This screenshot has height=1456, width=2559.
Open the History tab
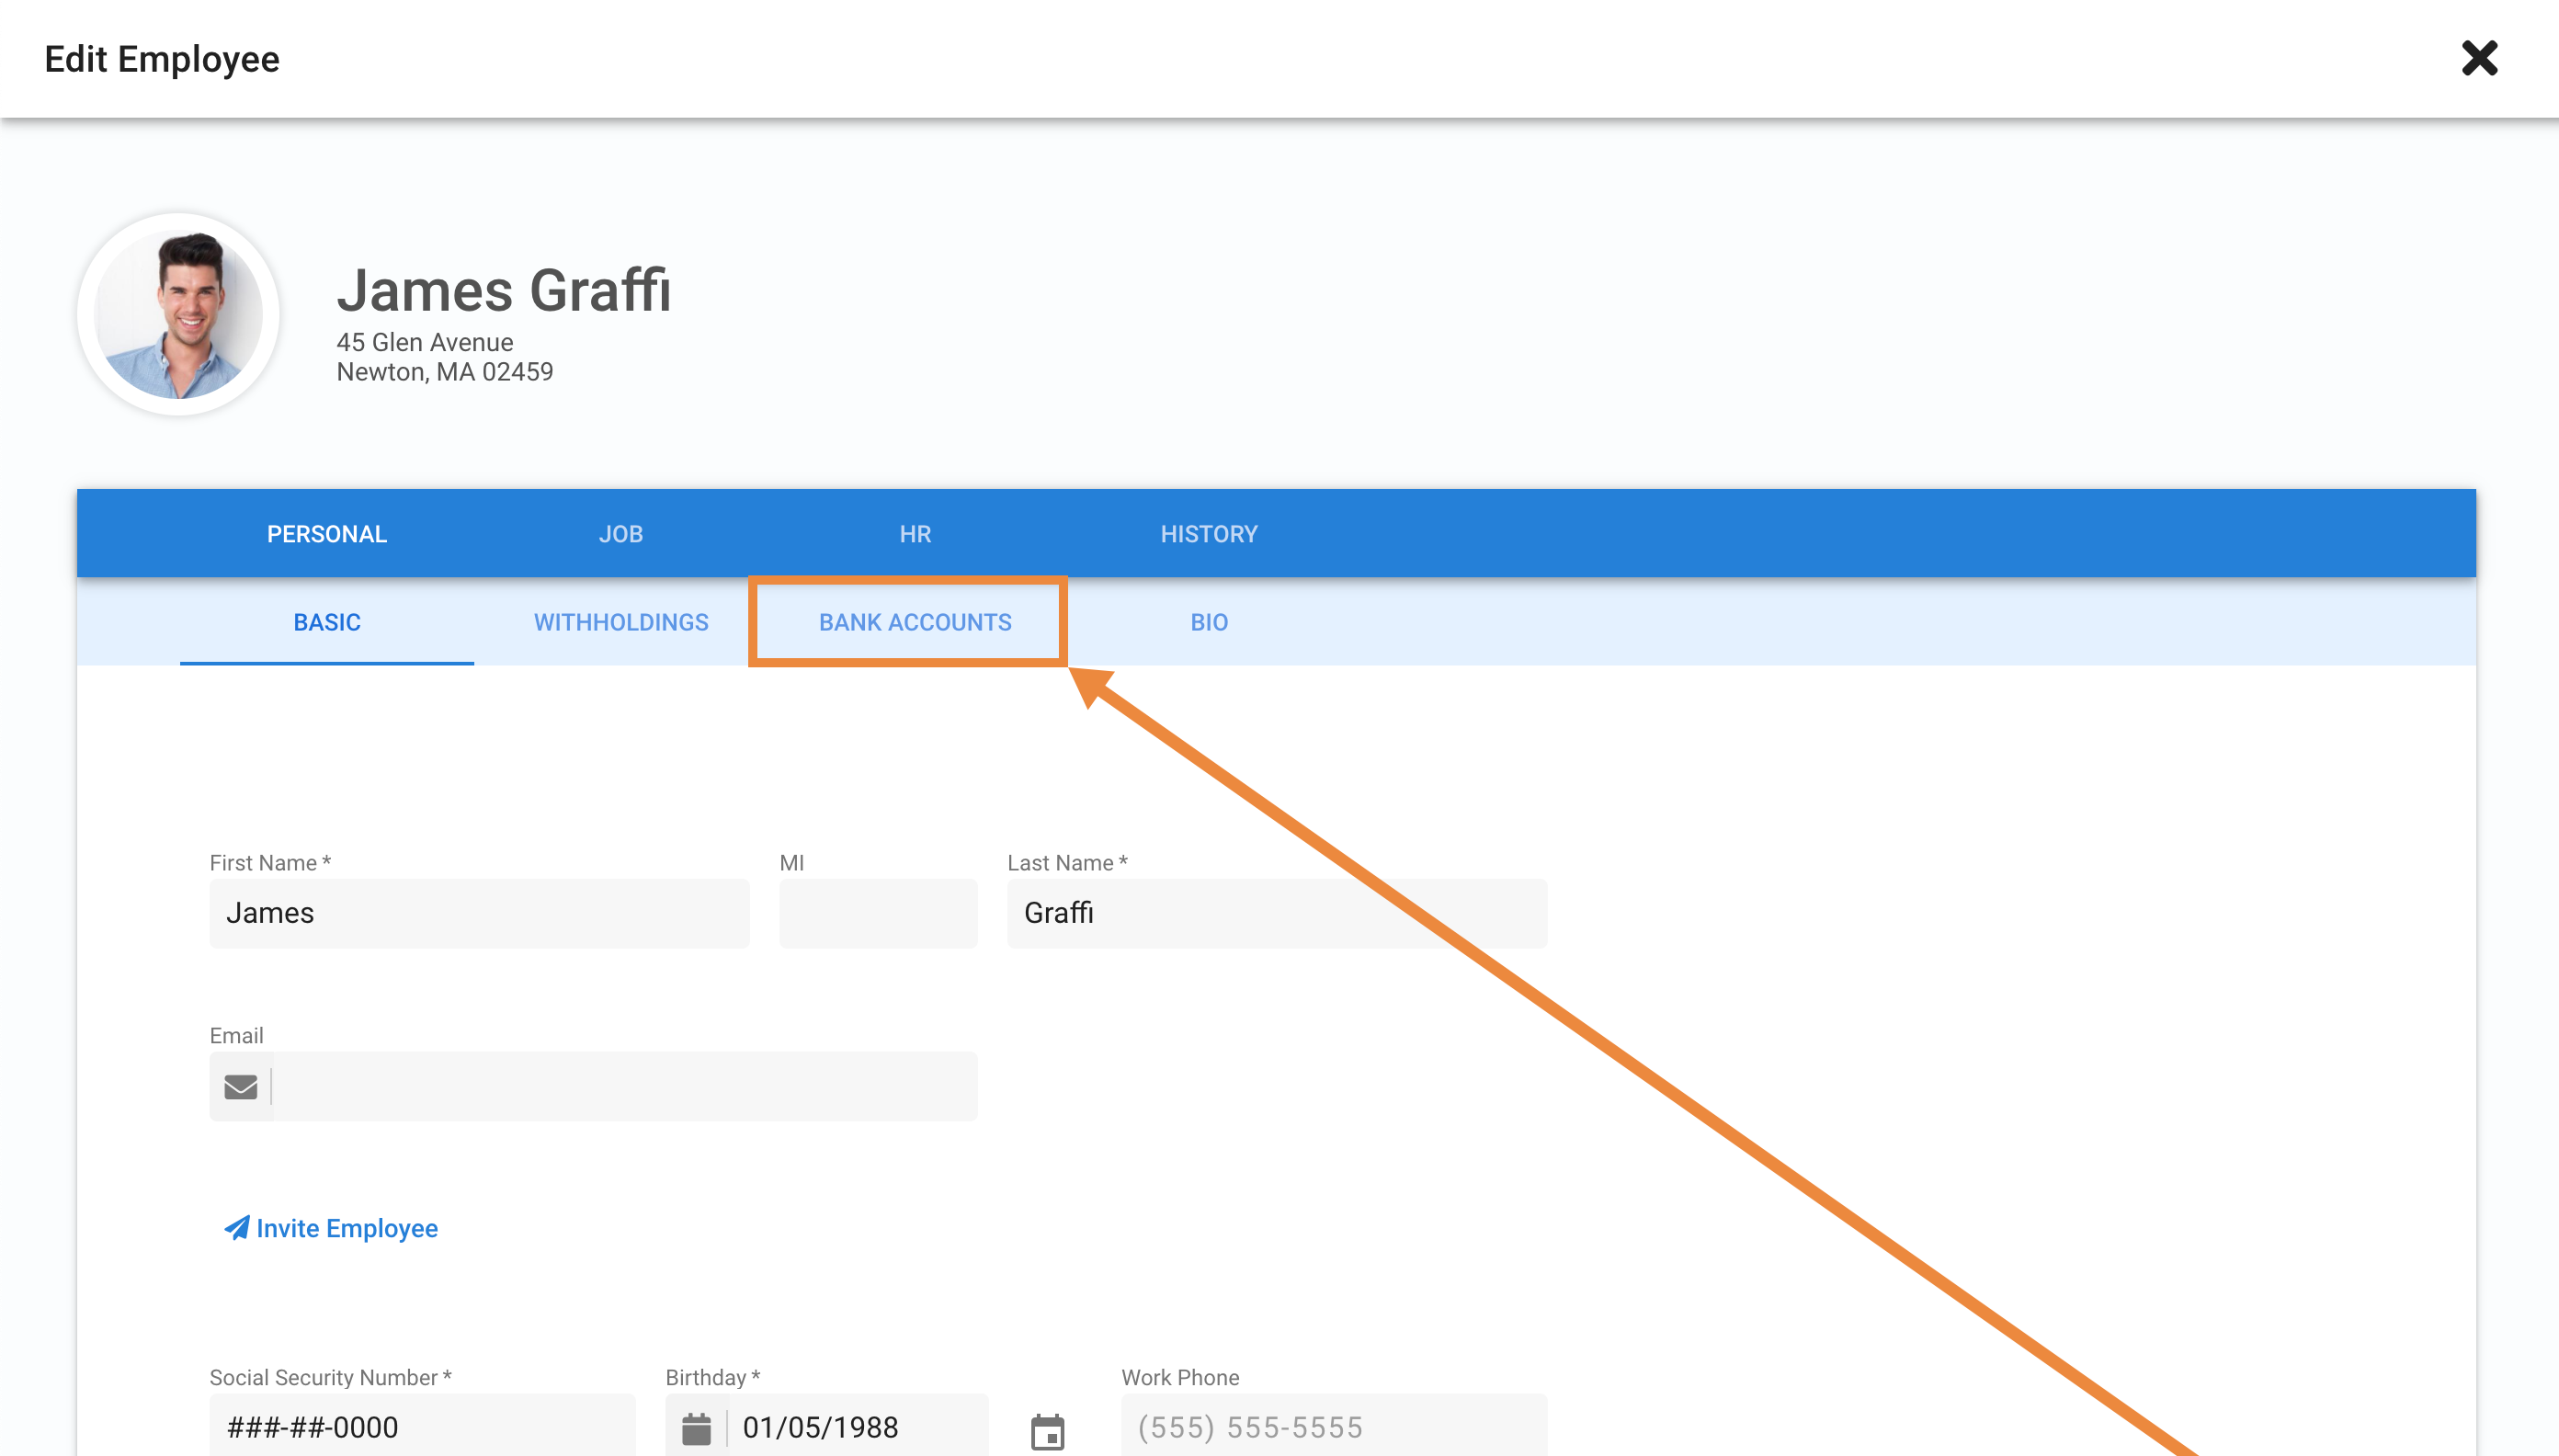(1208, 534)
